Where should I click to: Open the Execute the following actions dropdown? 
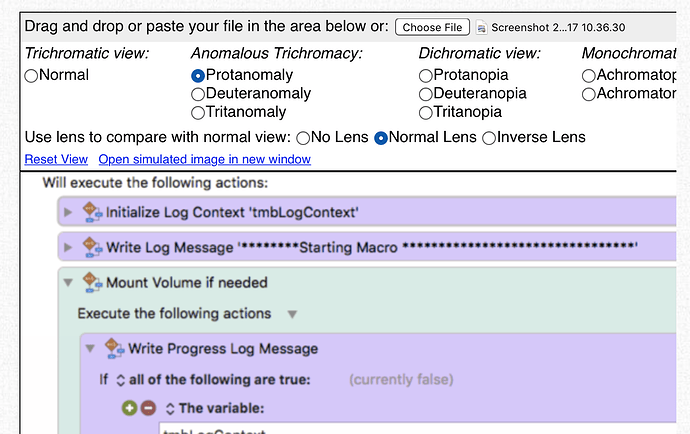click(292, 314)
